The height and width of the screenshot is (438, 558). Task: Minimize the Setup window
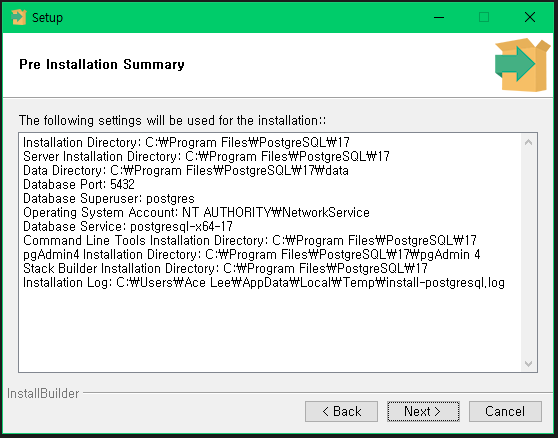(x=439, y=17)
